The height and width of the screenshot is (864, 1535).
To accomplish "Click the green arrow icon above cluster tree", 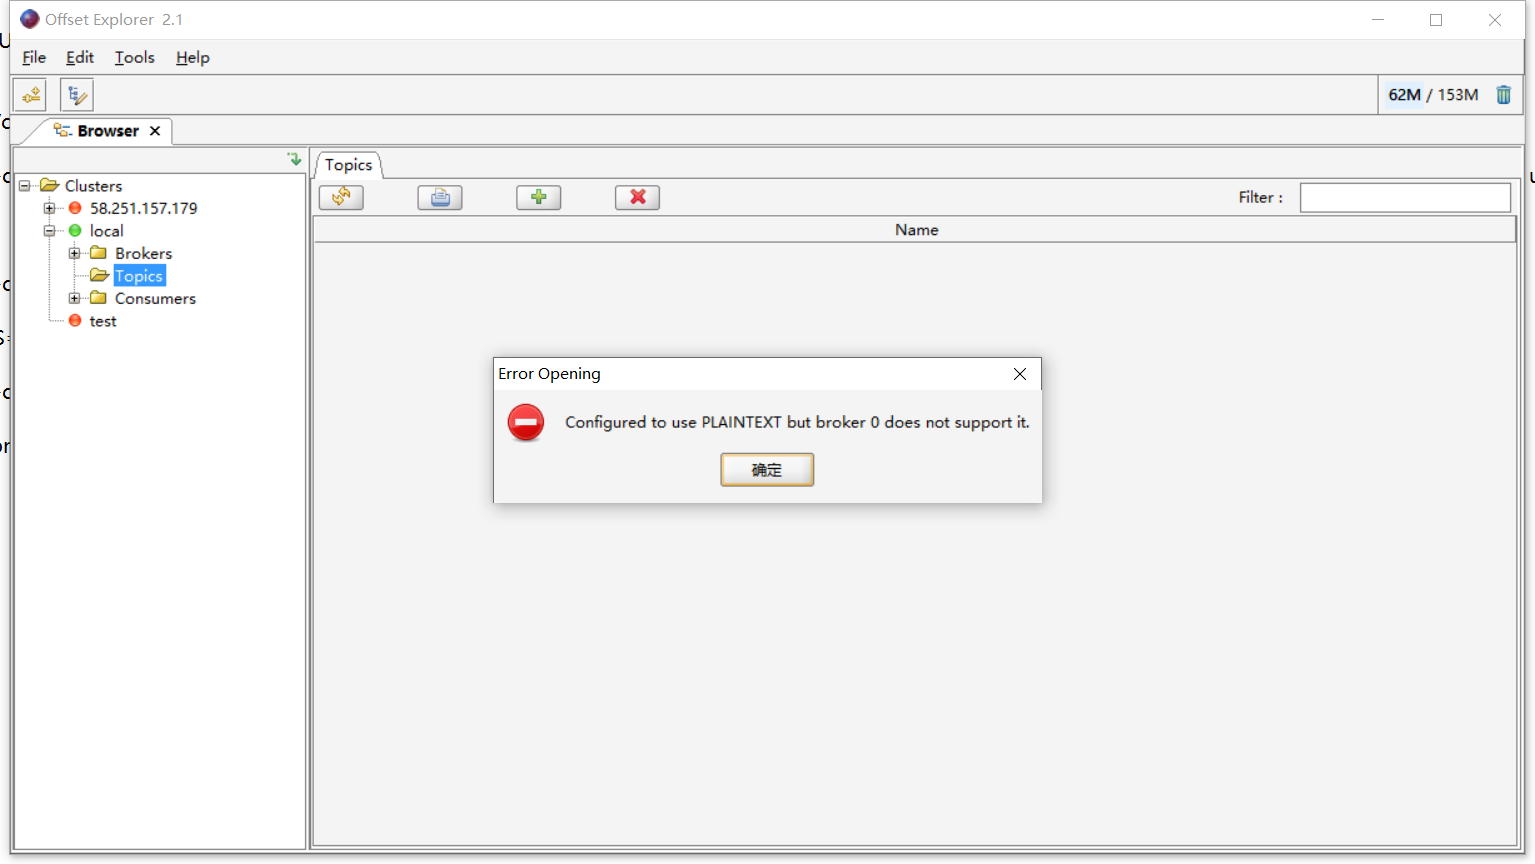I will (x=294, y=159).
